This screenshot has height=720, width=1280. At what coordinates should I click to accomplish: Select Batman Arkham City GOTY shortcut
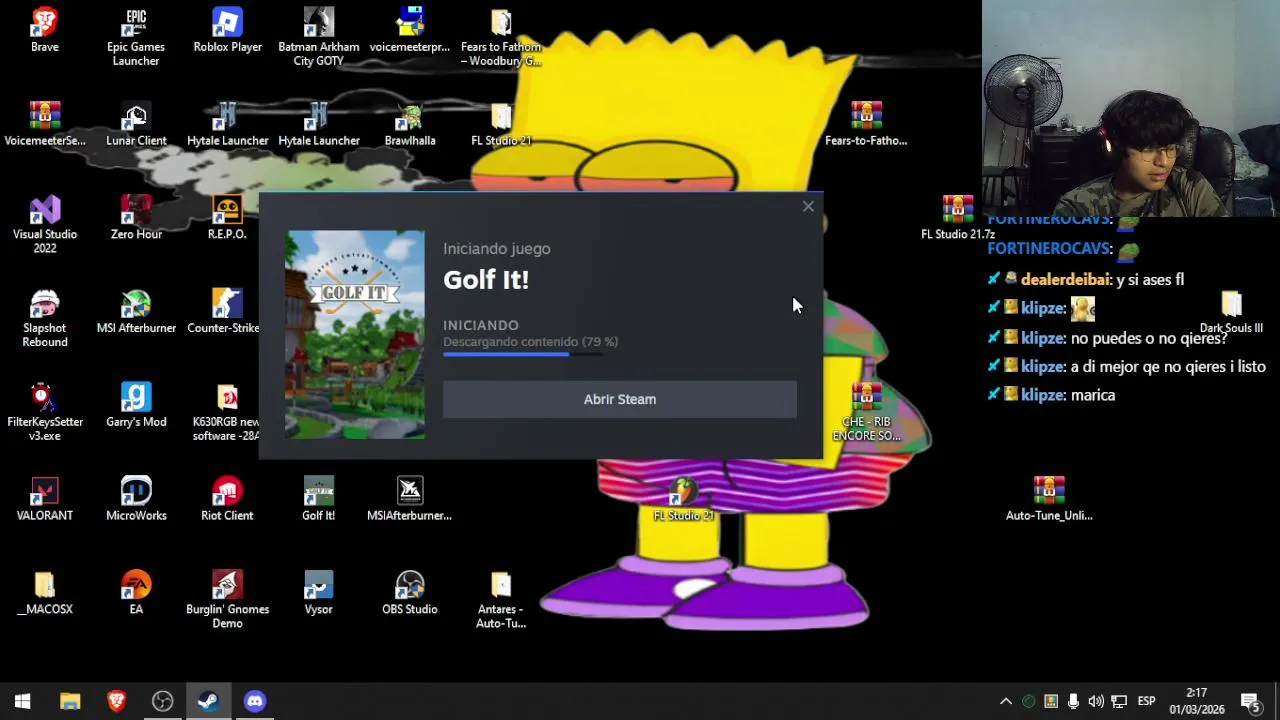319,38
